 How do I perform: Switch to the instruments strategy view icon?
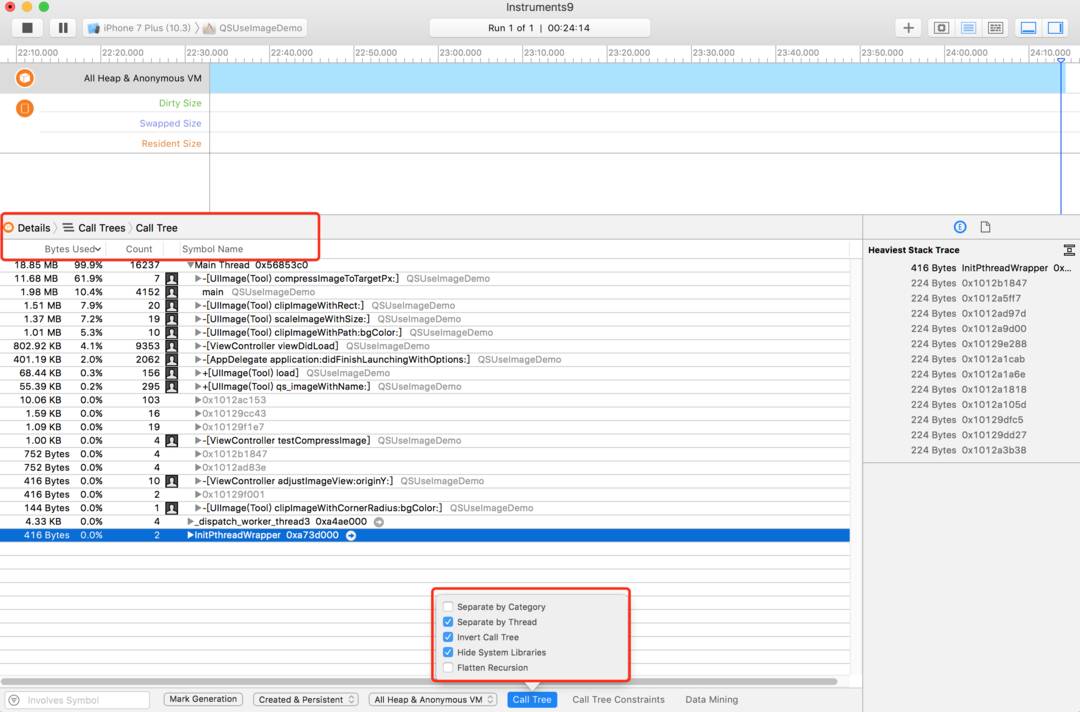pyautogui.click(x=968, y=28)
